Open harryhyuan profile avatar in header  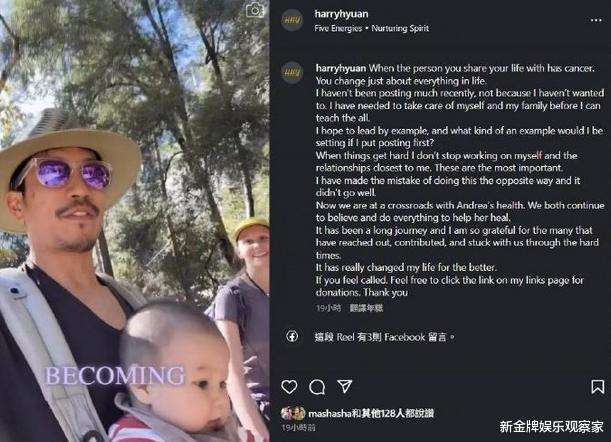click(x=292, y=19)
